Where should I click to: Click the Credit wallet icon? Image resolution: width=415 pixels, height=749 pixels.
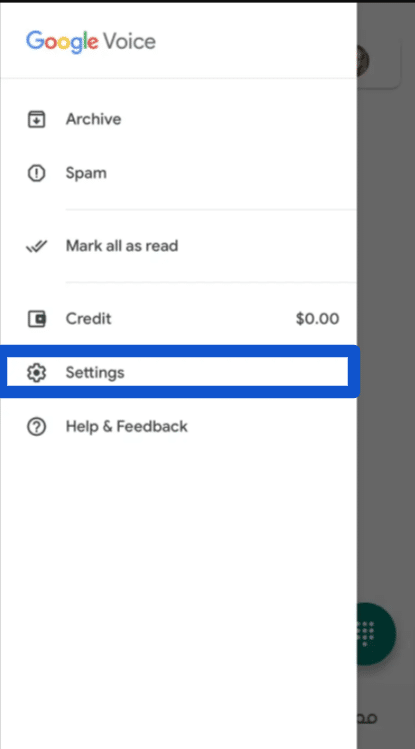pyautogui.click(x=36, y=319)
